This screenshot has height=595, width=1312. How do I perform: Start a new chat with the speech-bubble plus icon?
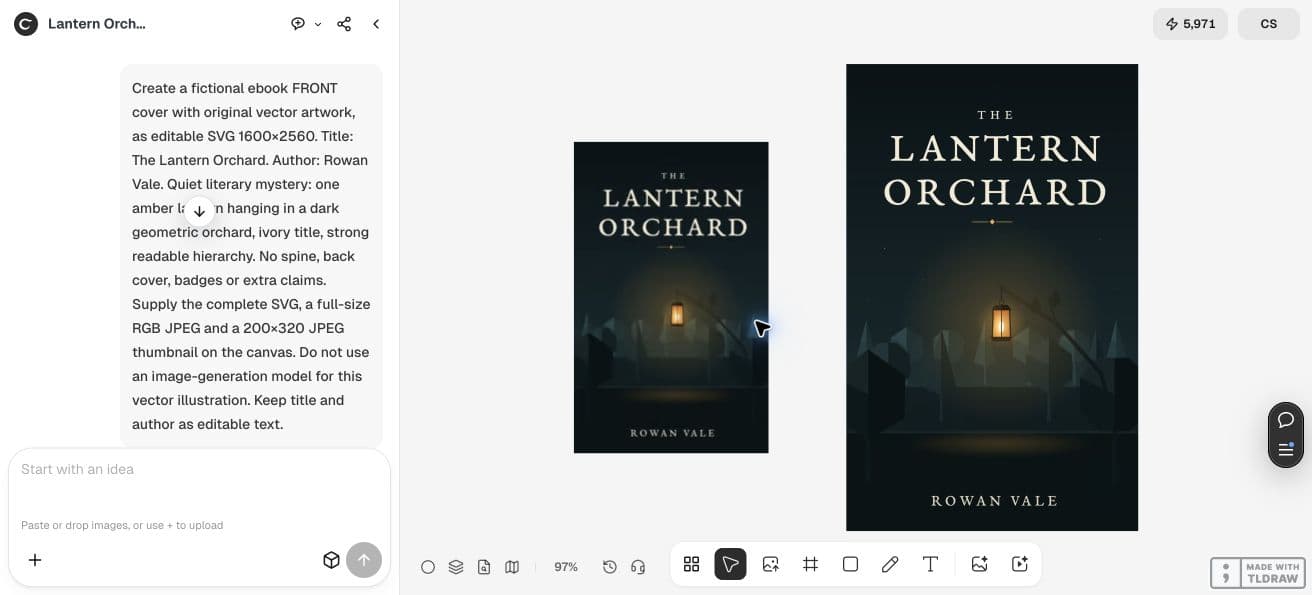tap(298, 24)
